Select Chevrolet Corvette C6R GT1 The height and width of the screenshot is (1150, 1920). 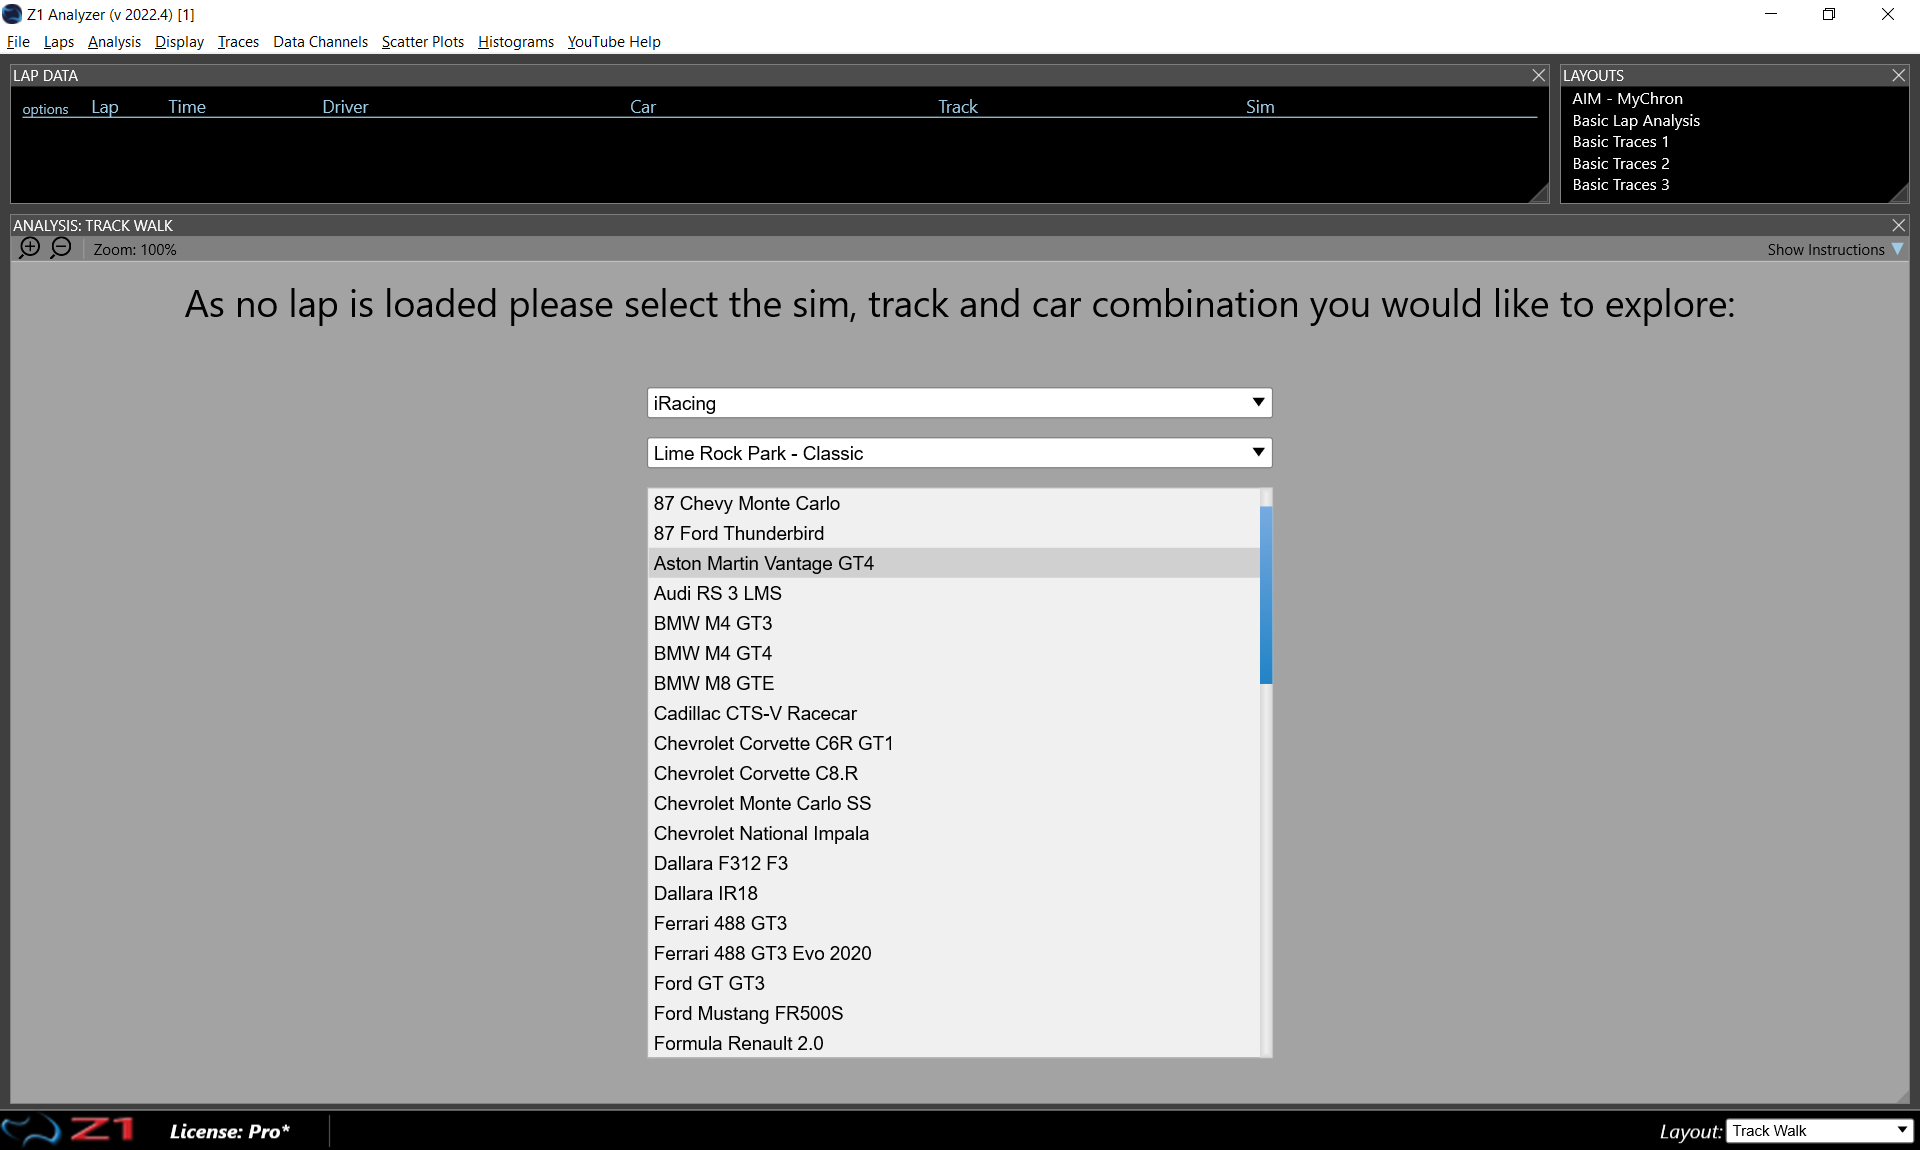point(954,743)
